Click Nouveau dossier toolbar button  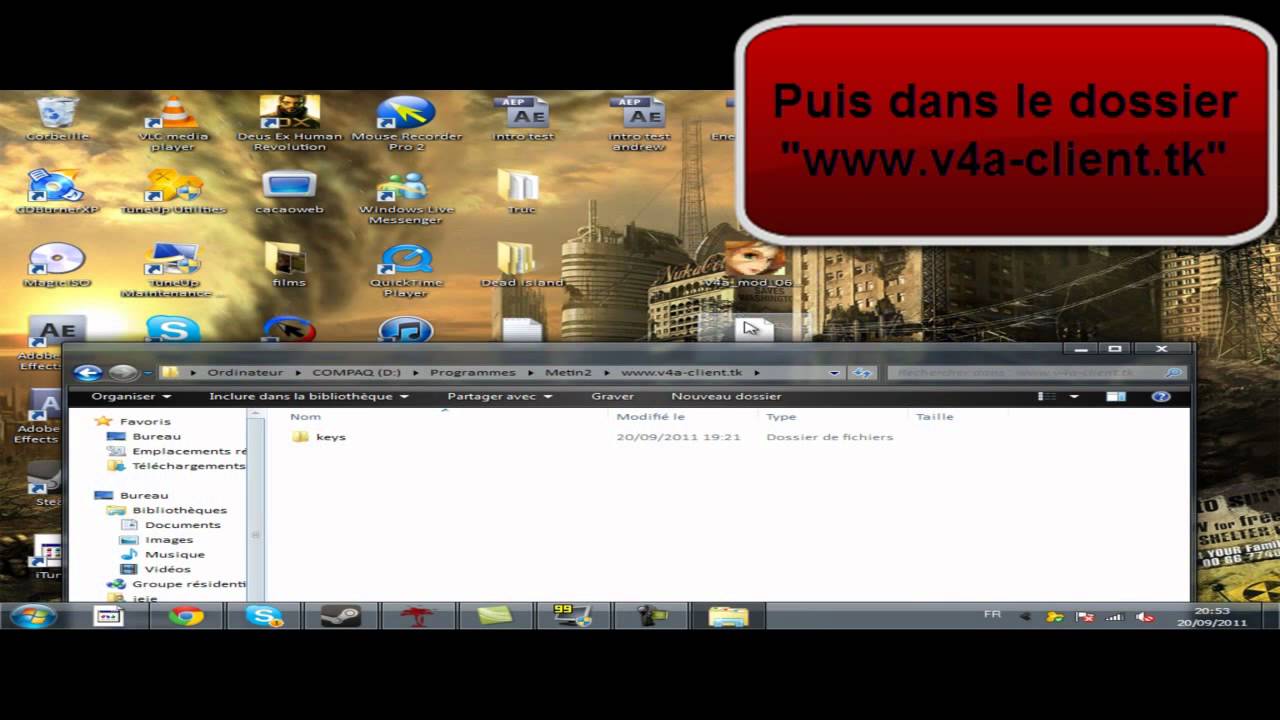coord(726,396)
